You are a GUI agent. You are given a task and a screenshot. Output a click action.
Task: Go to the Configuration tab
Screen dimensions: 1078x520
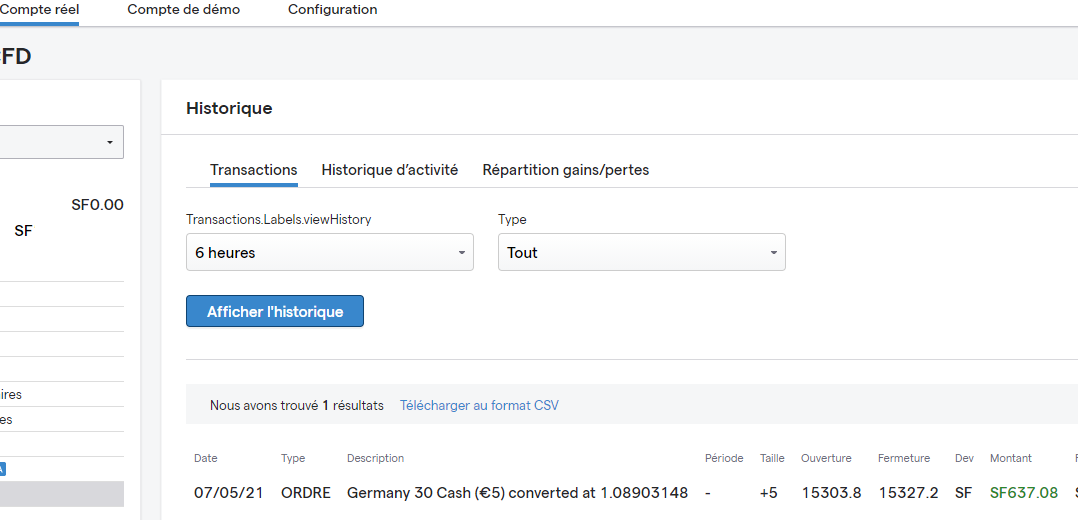(332, 10)
